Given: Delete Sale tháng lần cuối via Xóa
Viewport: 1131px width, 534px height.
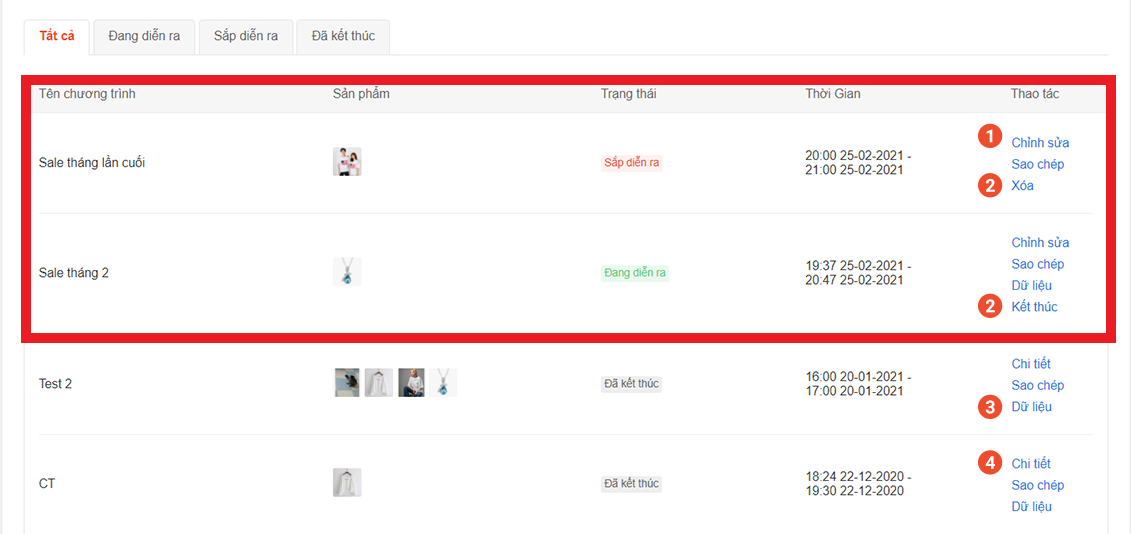Looking at the screenshot, I should tap(1022, 186).
